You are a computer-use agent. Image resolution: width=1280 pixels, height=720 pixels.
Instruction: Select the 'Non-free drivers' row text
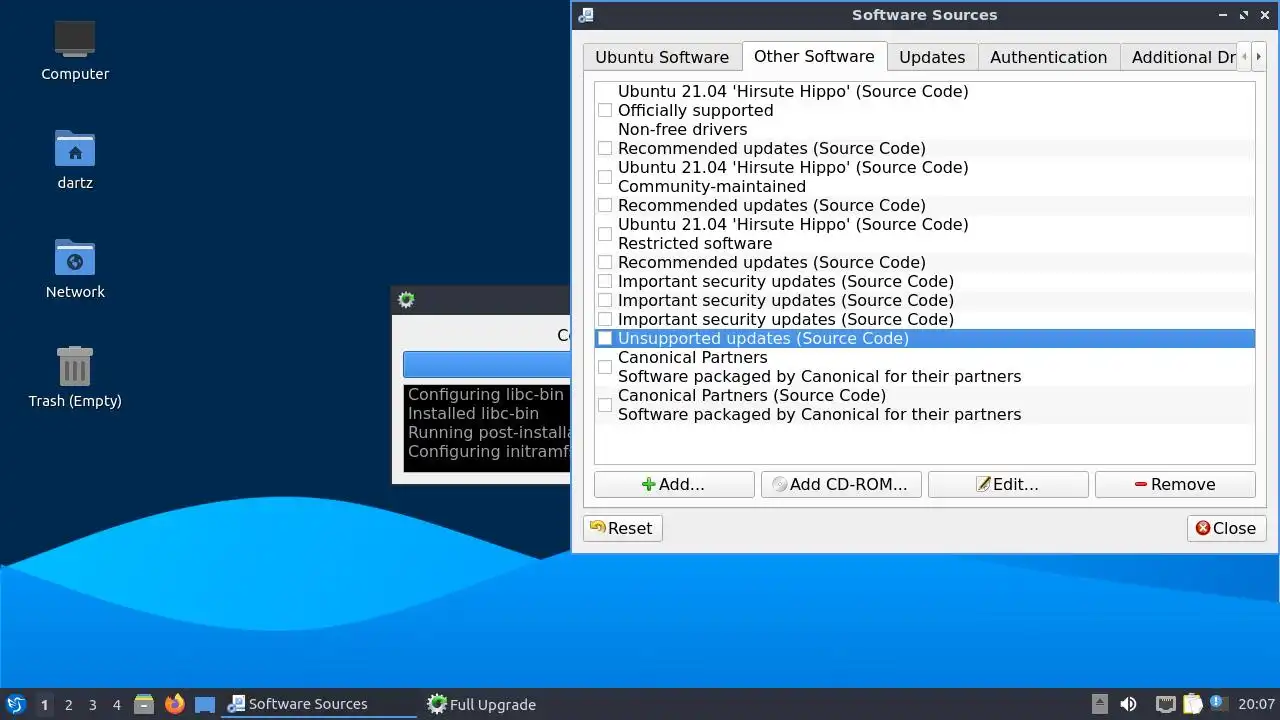pos(682,129)
